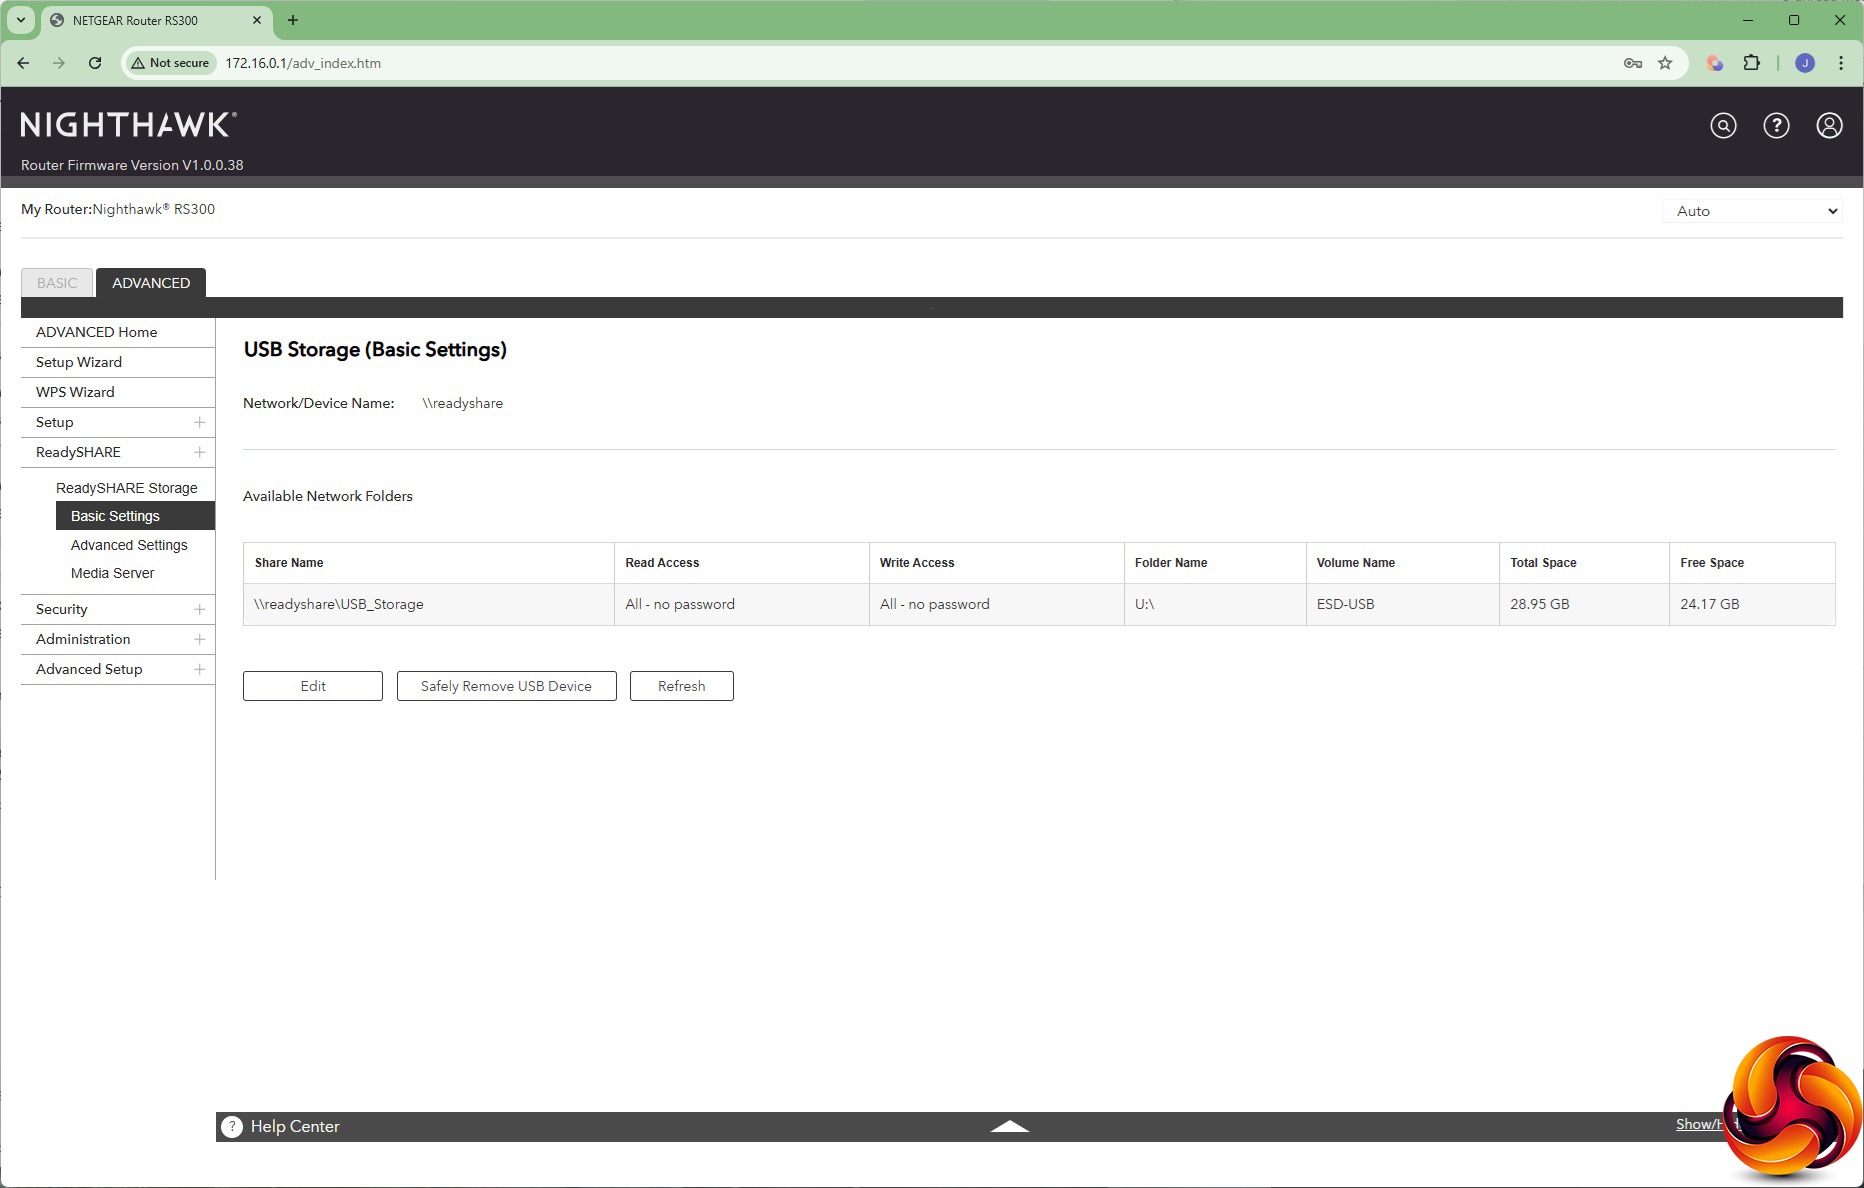1864x1188 pixels.
Task: Open the browser extensions puzzle icon
Action: point(1751,63)
